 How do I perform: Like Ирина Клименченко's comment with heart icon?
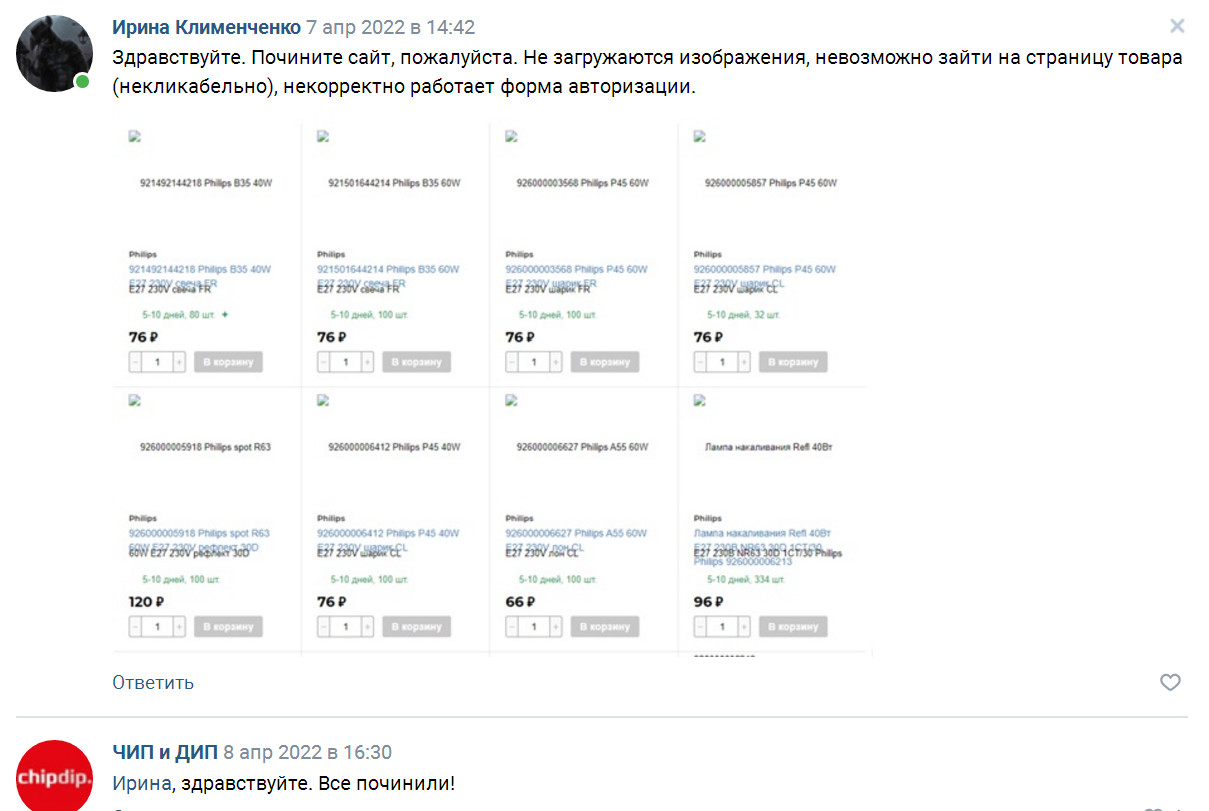coord(1170,683)
